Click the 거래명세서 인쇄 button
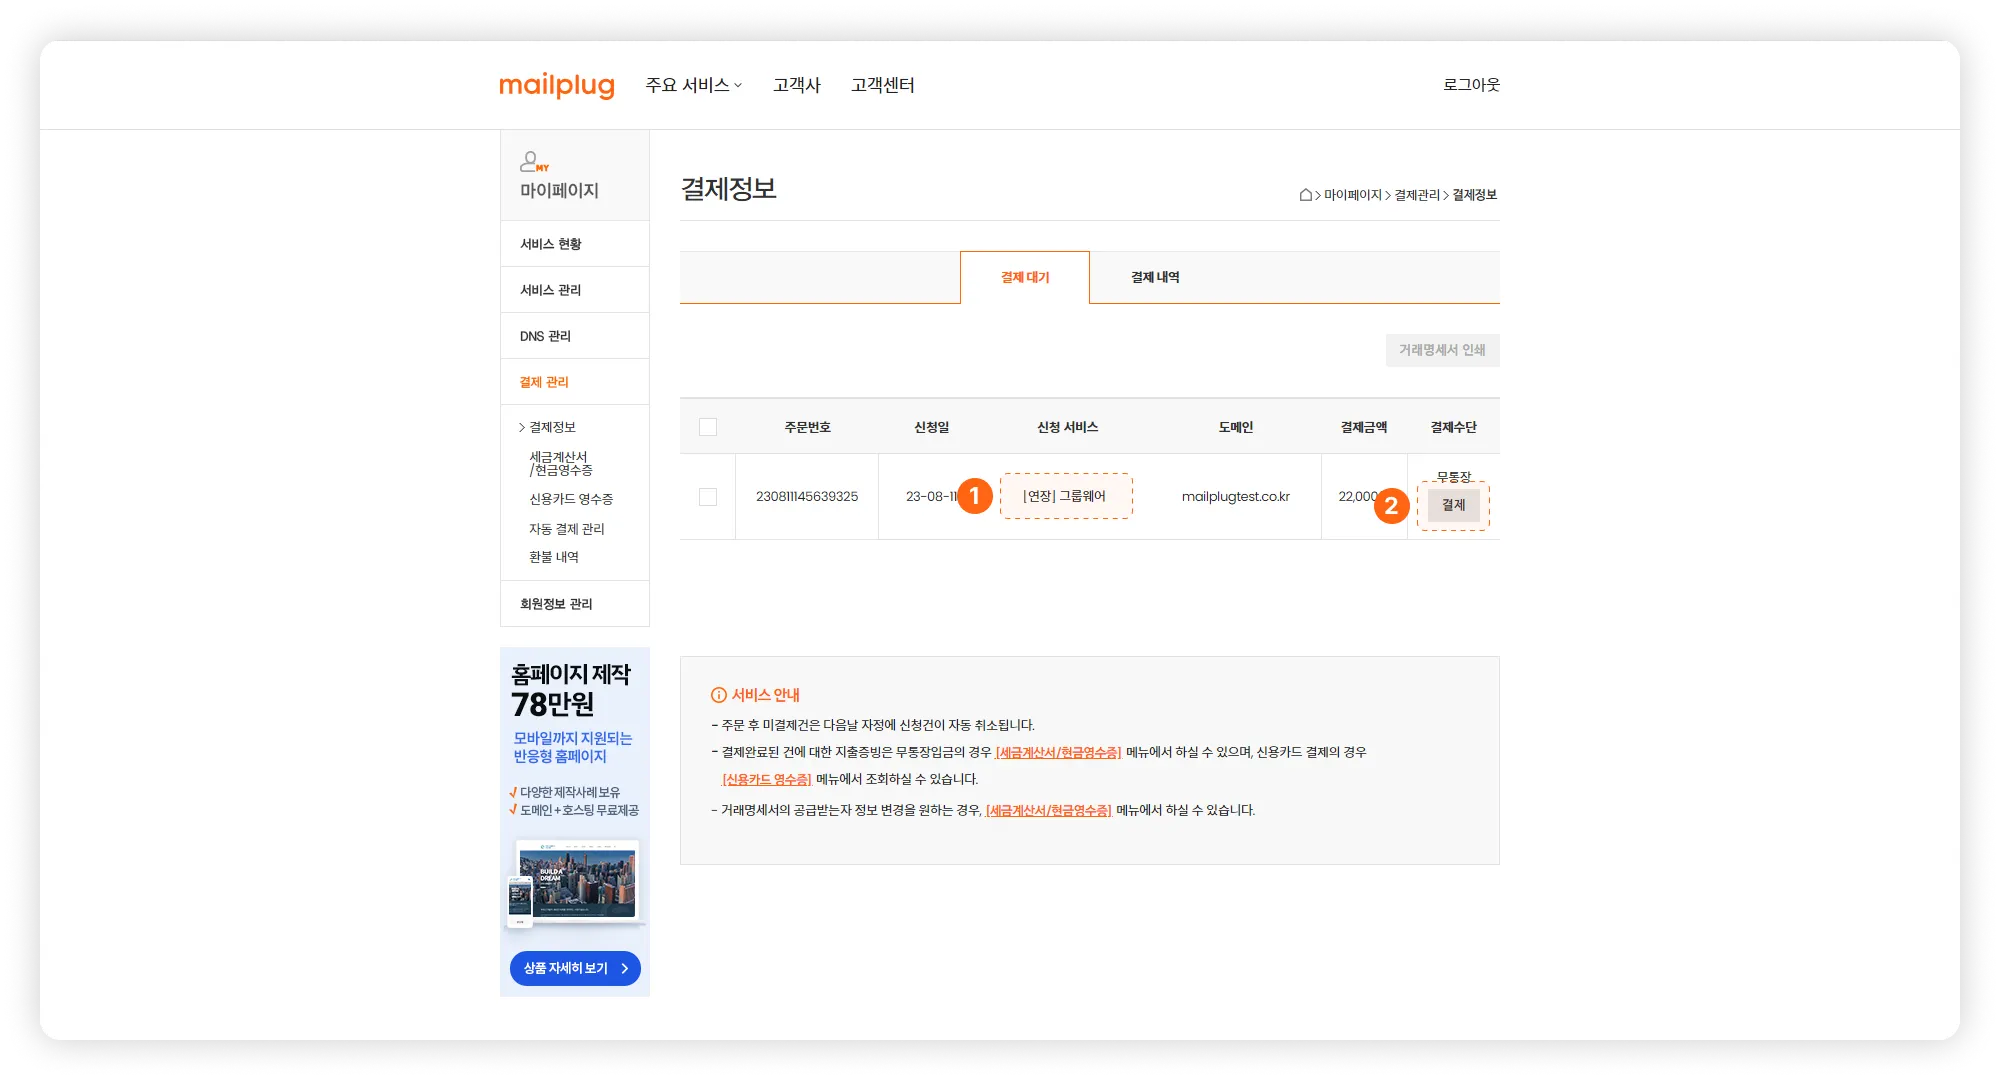 click(x=1441, y=350)
